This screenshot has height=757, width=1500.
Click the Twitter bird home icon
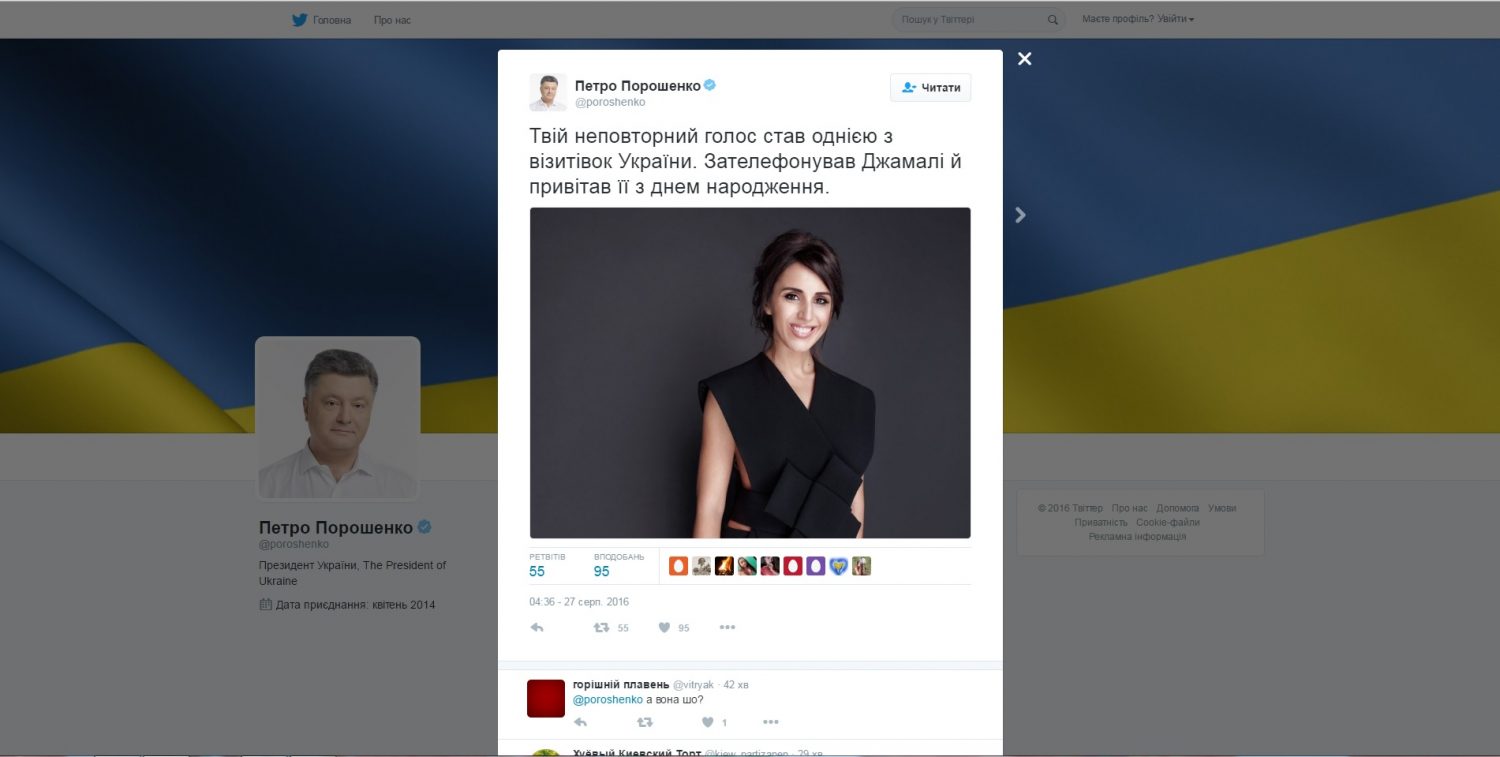tap(299, 19)
